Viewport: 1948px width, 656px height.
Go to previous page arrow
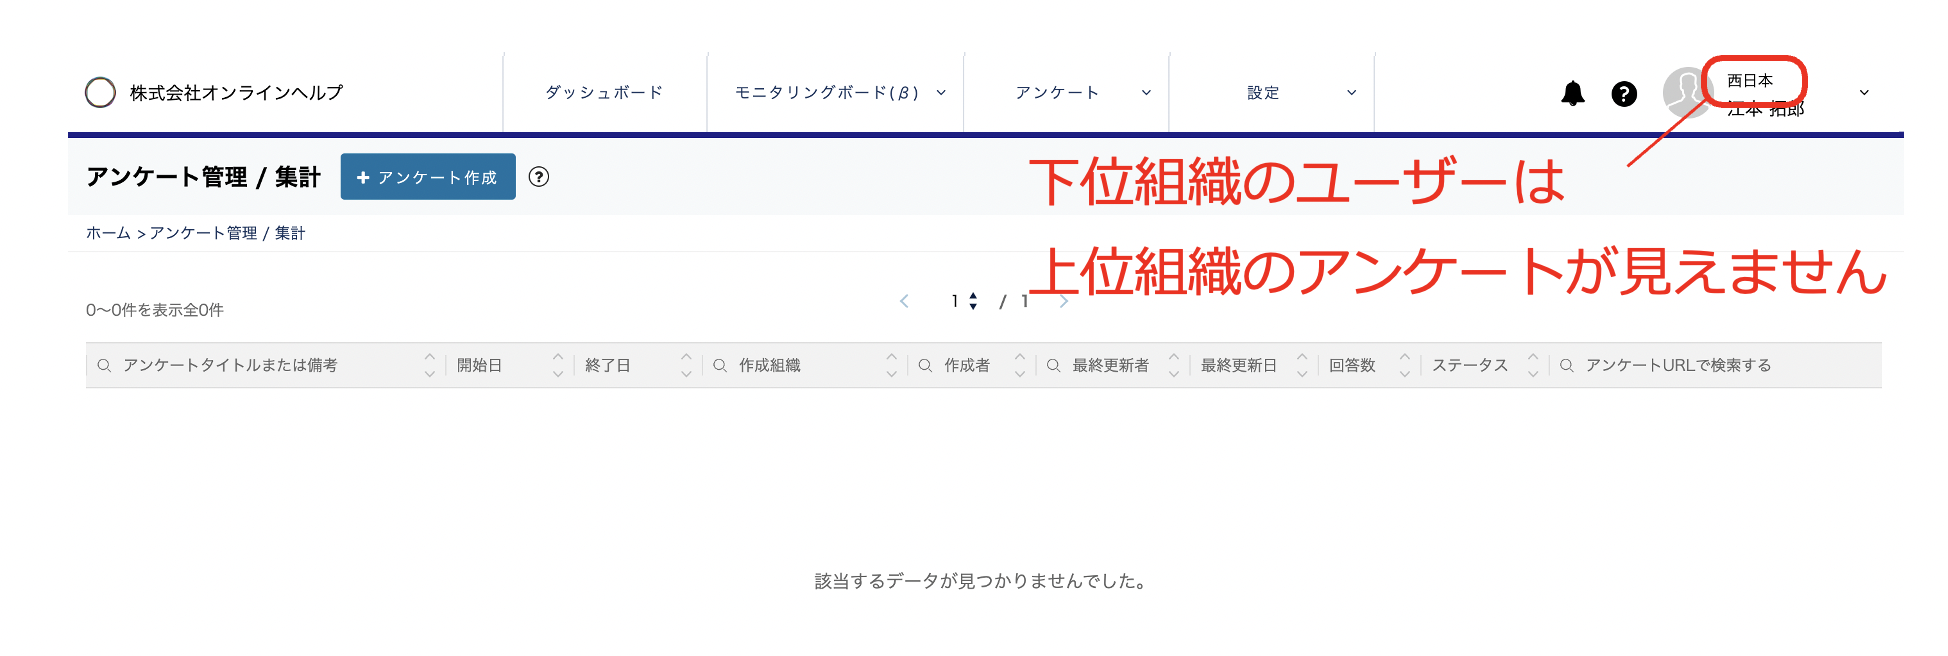coord(904,301)
